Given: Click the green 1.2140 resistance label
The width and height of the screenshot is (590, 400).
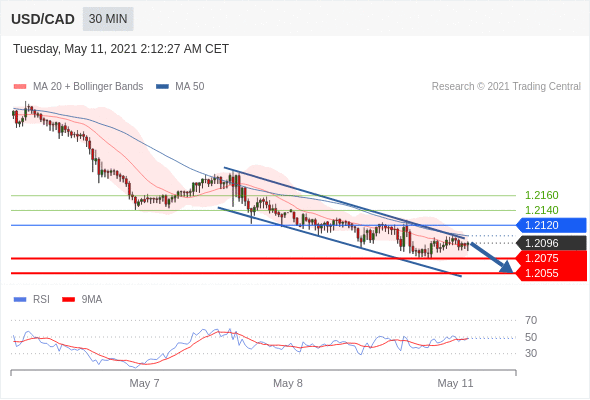Looking at the screenshot, I should coord(541,210).
